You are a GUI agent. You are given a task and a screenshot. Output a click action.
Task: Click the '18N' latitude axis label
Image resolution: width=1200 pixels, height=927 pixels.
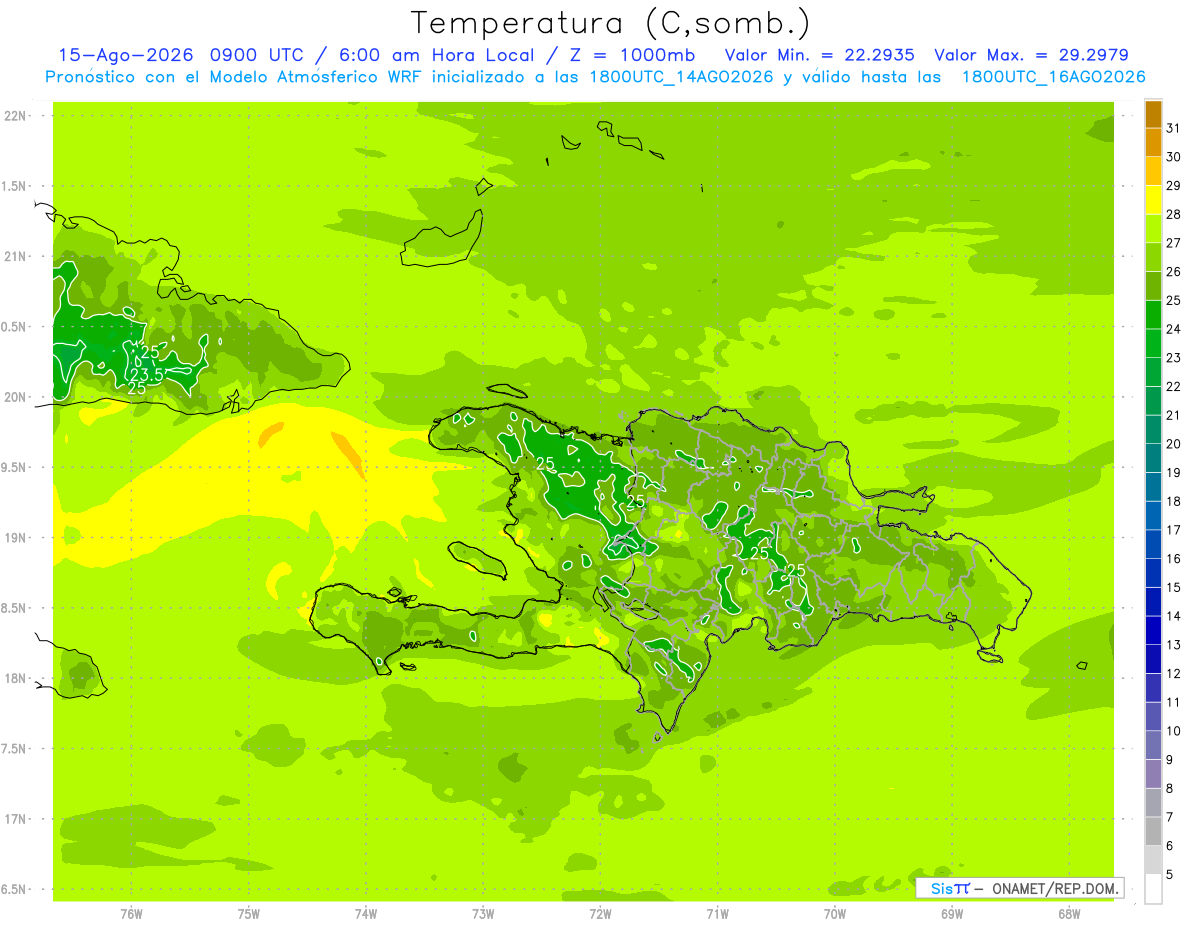point(16,678)
